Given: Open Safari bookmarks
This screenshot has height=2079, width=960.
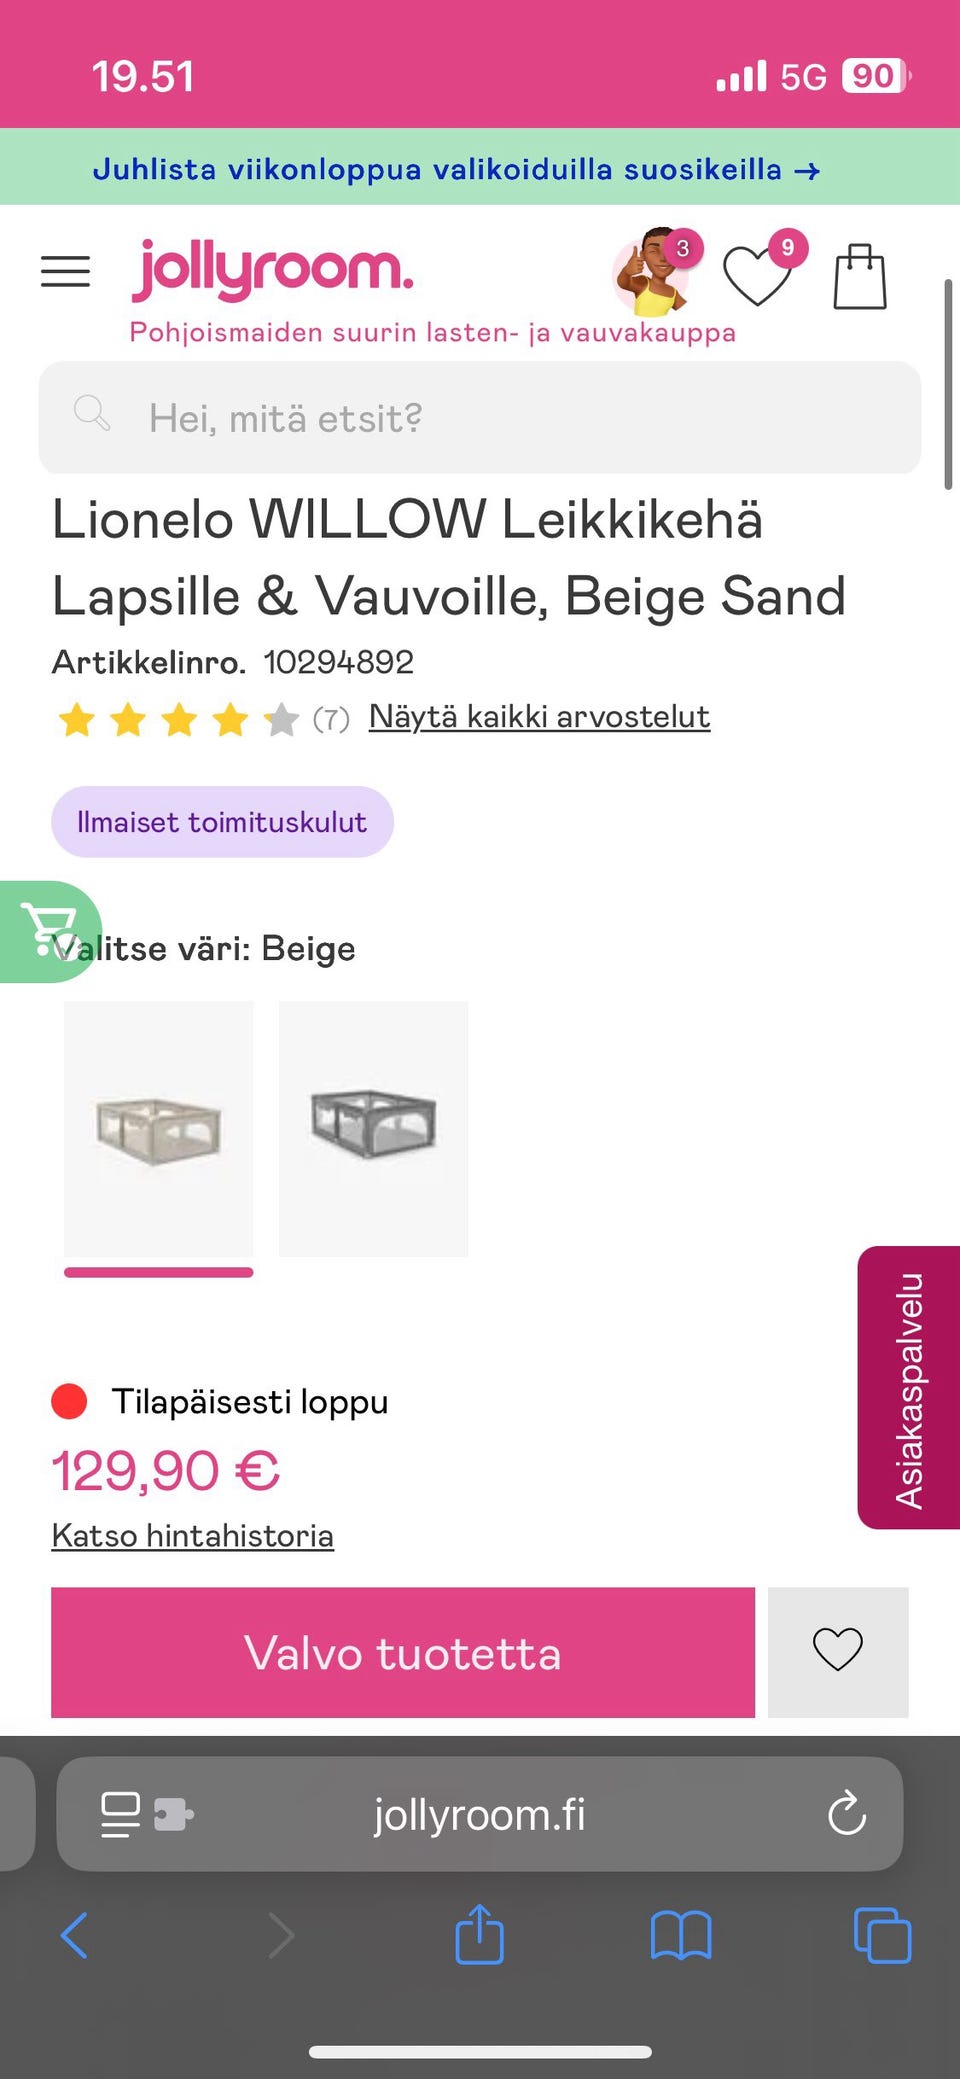Looking at the screenshot, I should (x=680, y=1935).
